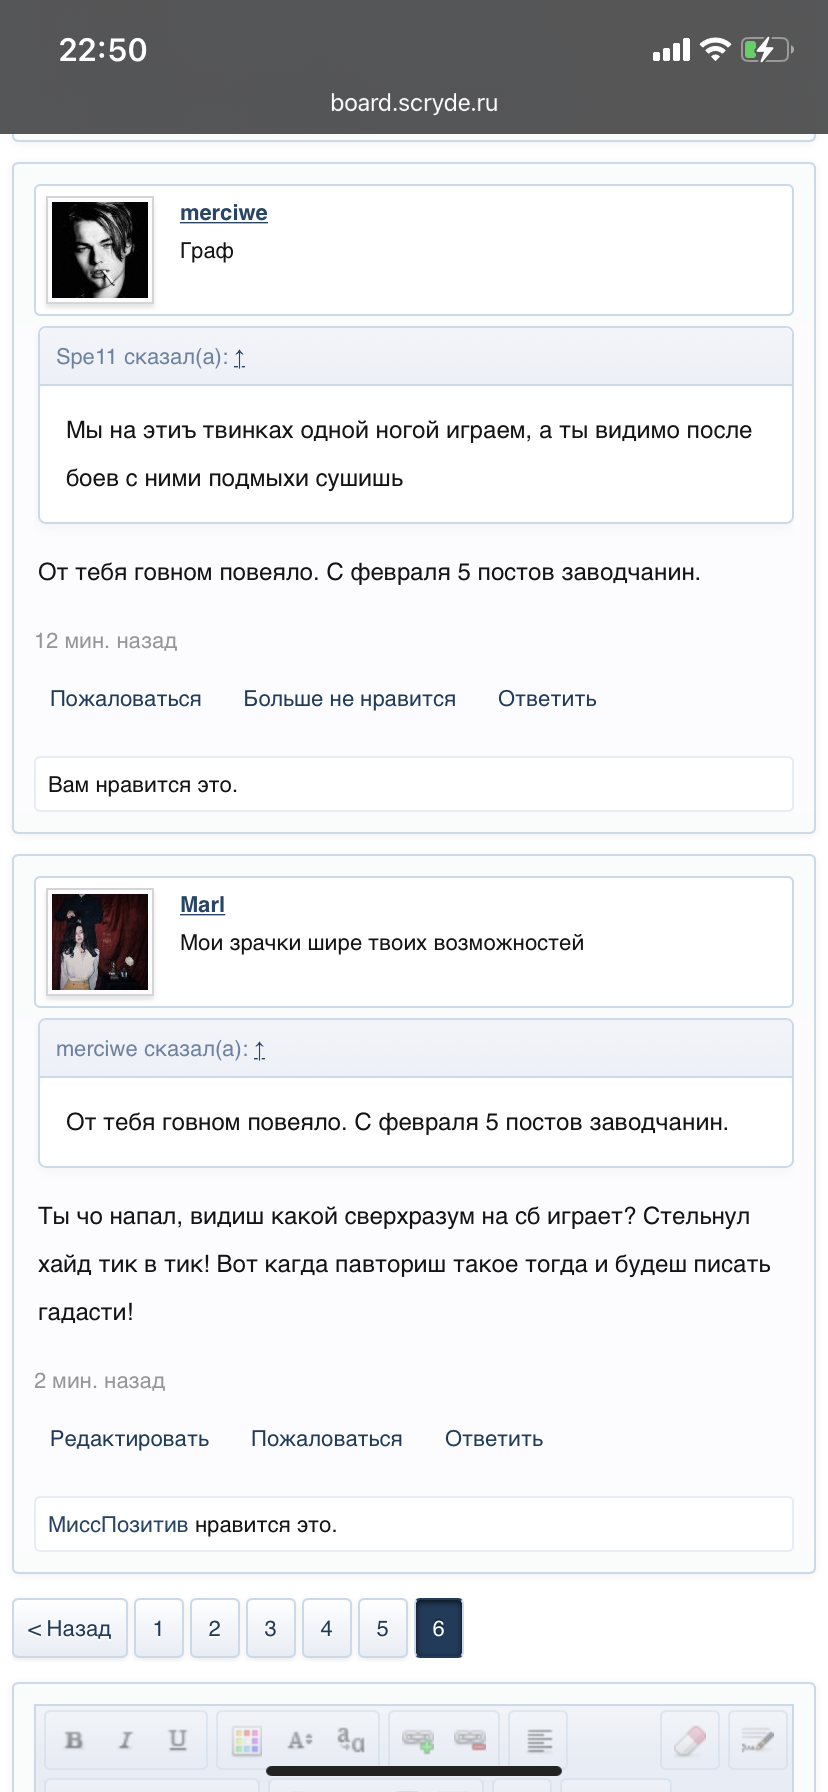828x1792 pixels.
Task: Open Marl's profile
Action: point(202,904)
